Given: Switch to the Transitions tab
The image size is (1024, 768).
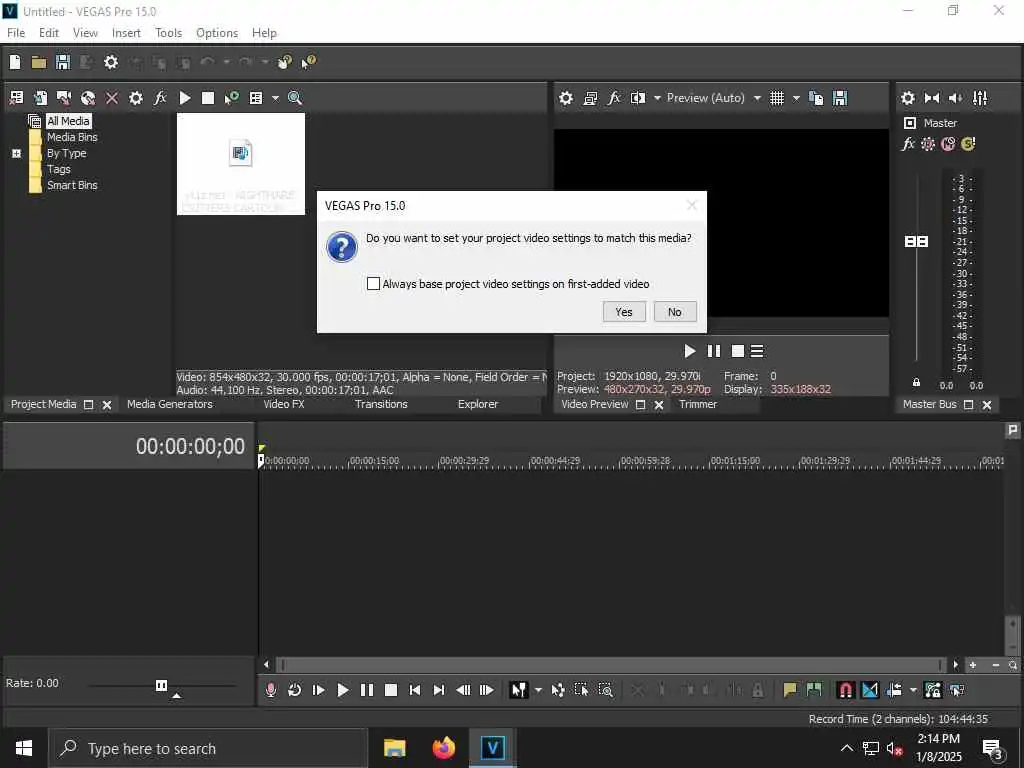Looking at the screenshot, I should pyautogui.click(x=381, y=404).
